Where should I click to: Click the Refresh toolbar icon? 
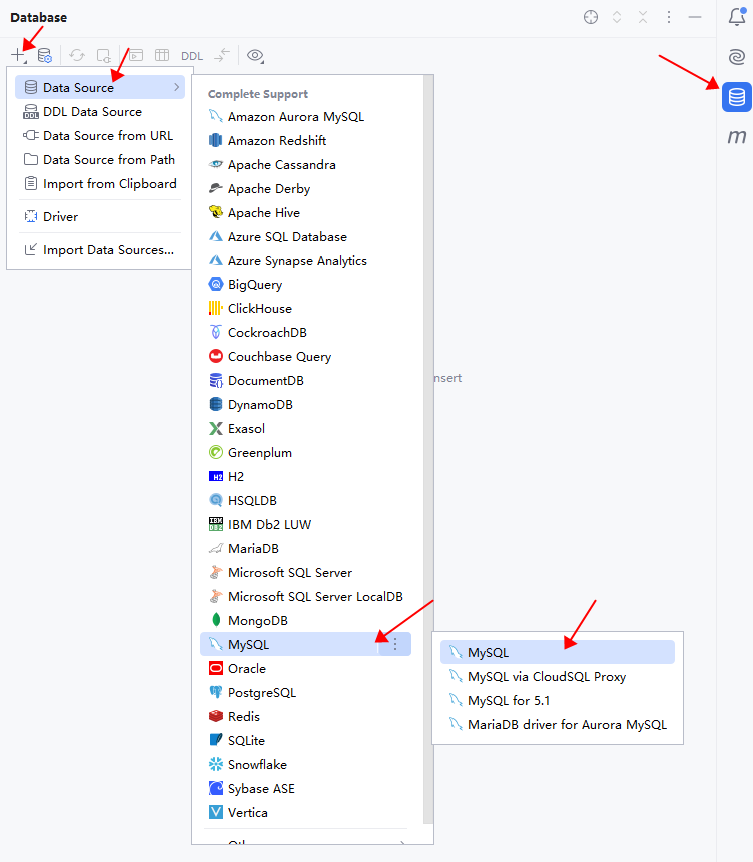pyautogui.click(x=77, y=56)
